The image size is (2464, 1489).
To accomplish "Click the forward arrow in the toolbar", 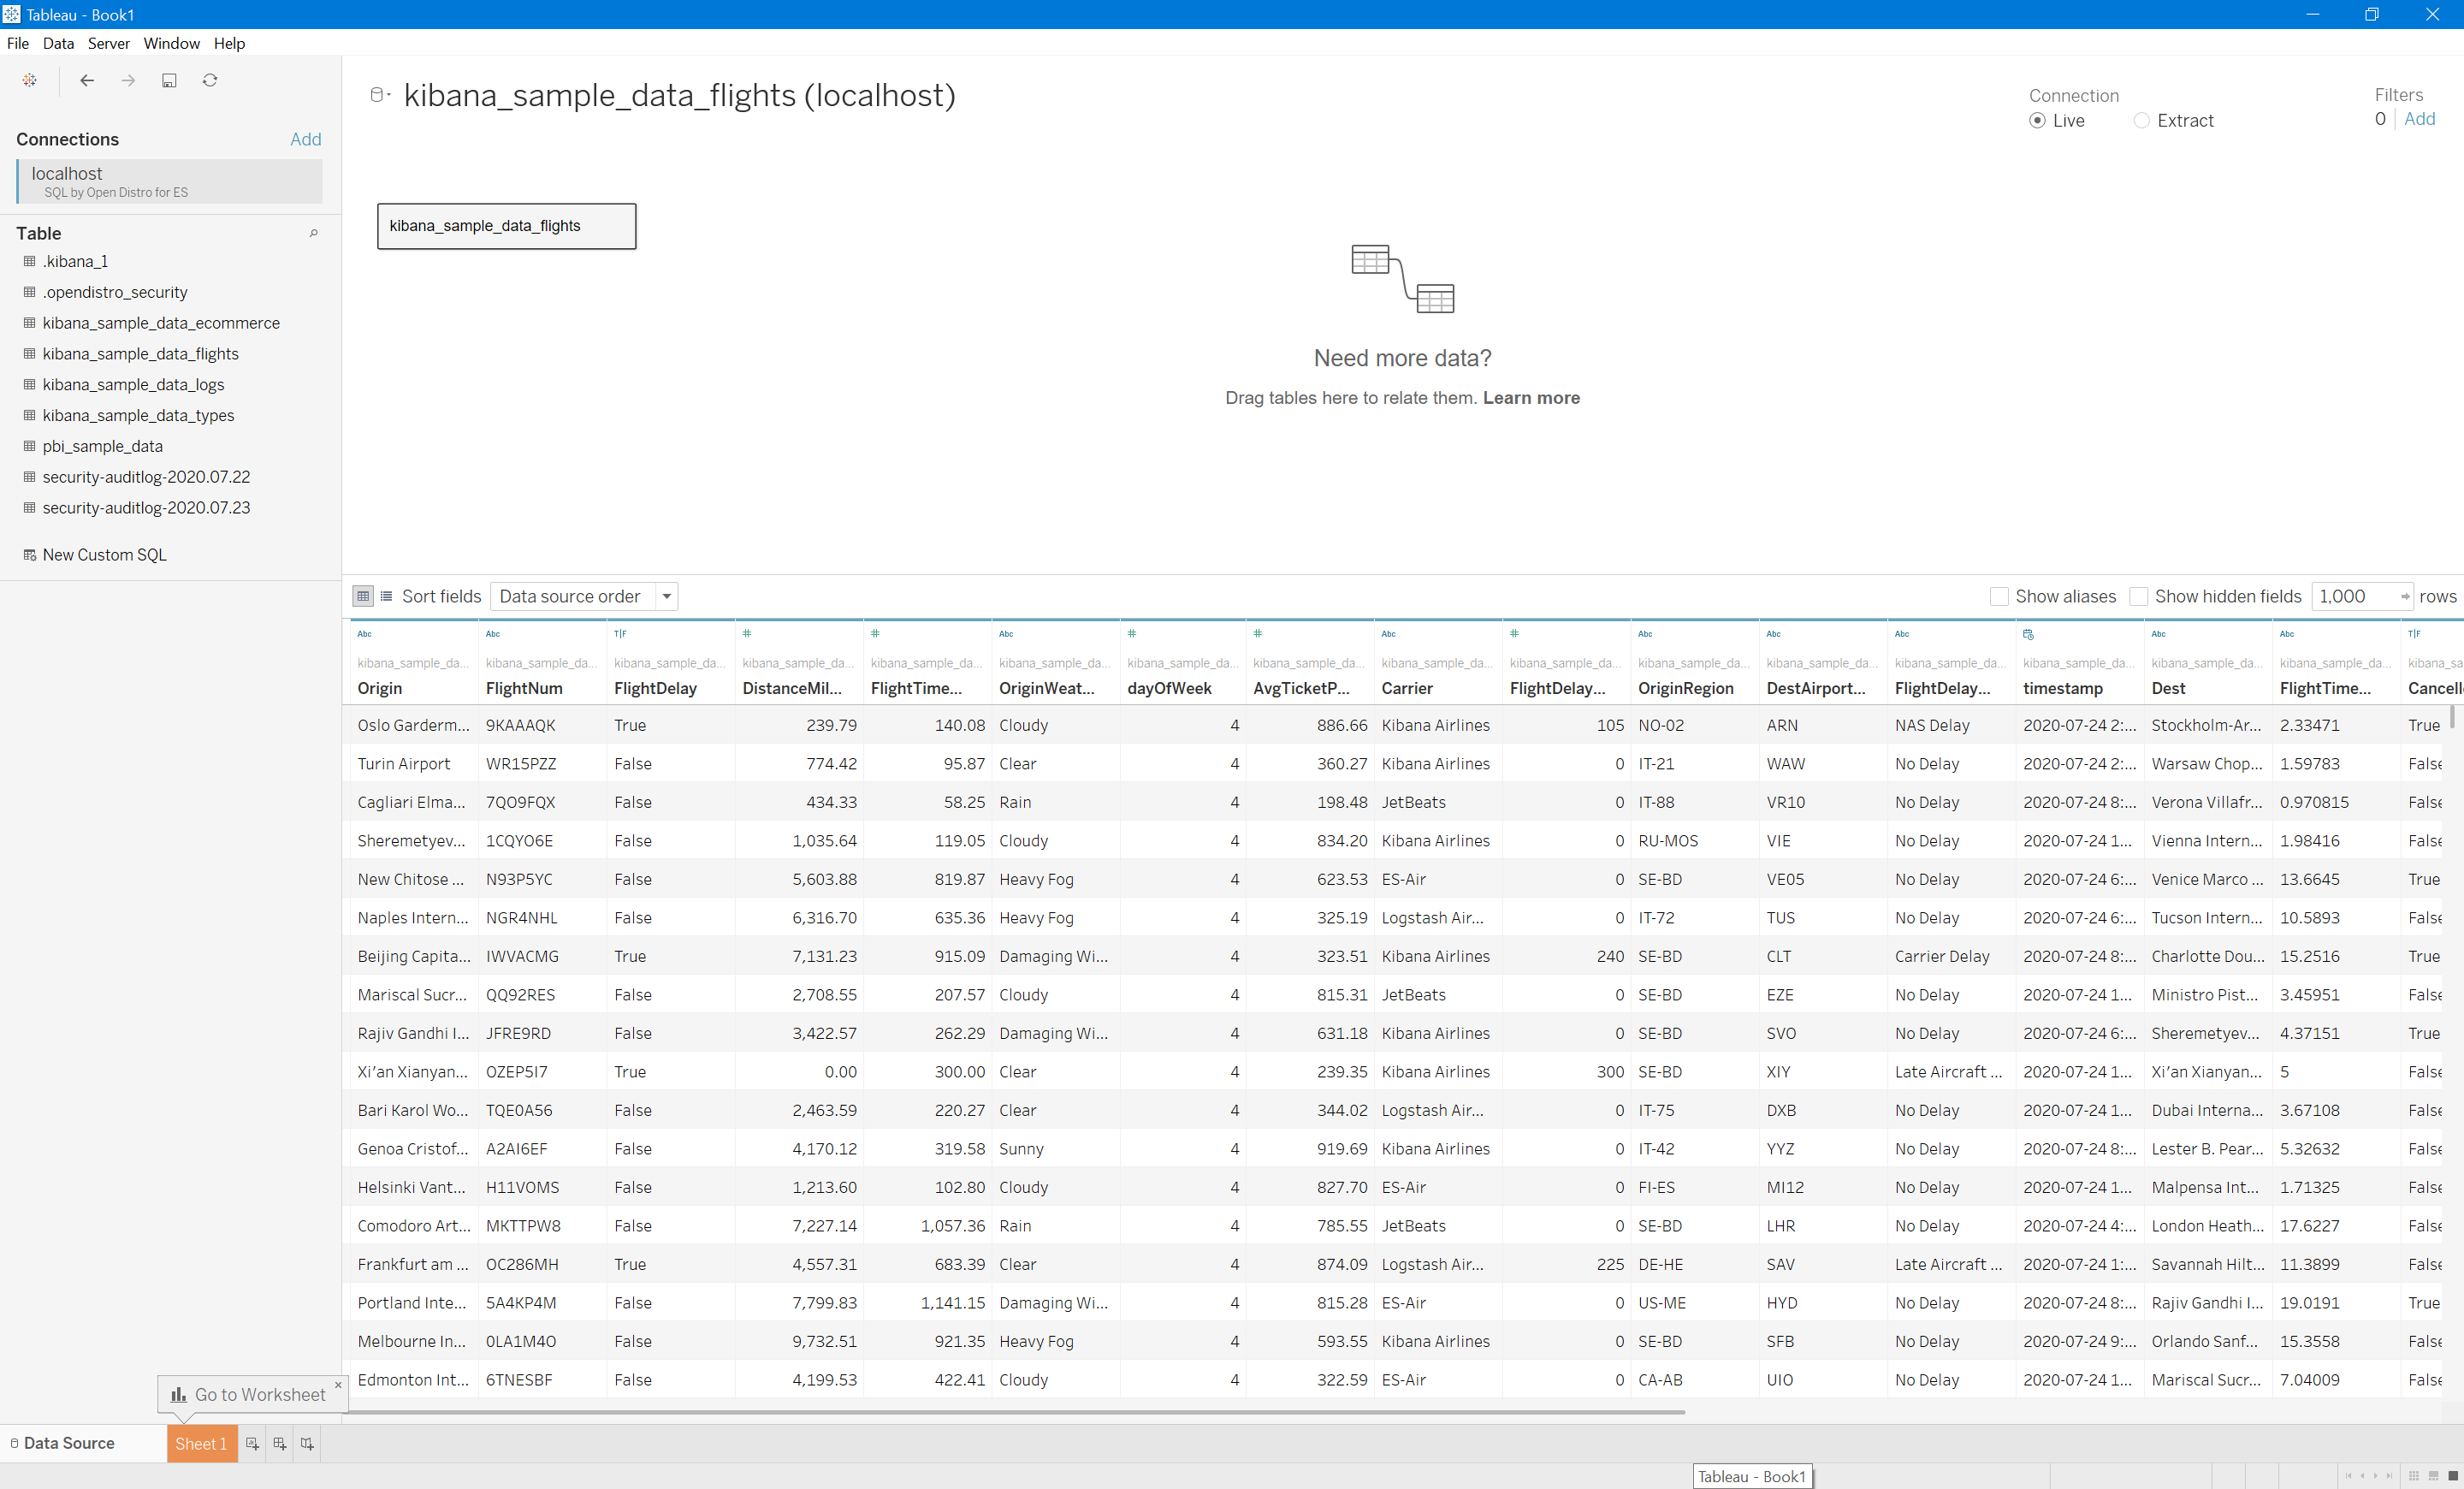I will click(128, 80).
